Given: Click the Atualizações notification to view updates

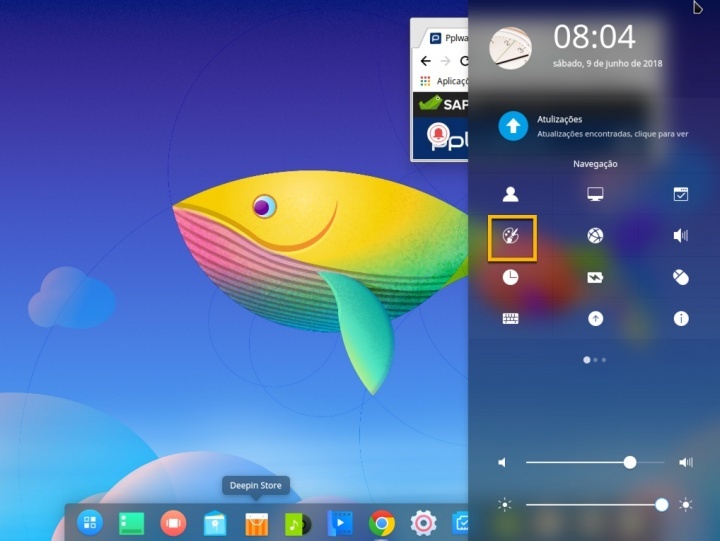Looking at the screenshot, I should tap(595, 126).
